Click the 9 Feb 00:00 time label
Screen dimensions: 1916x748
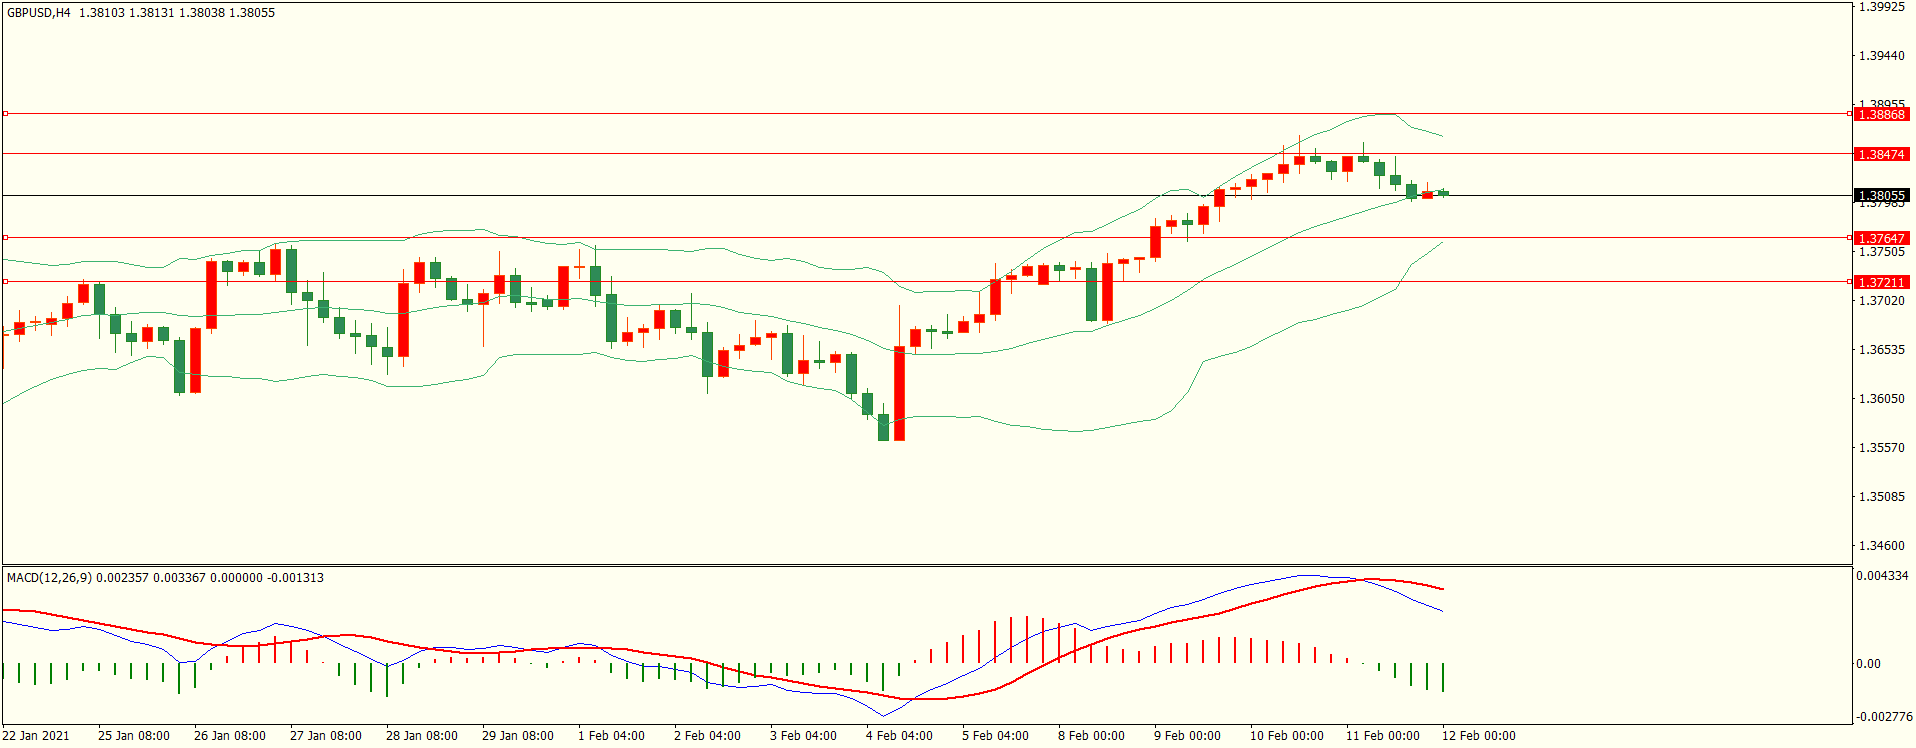(1187, 736)
